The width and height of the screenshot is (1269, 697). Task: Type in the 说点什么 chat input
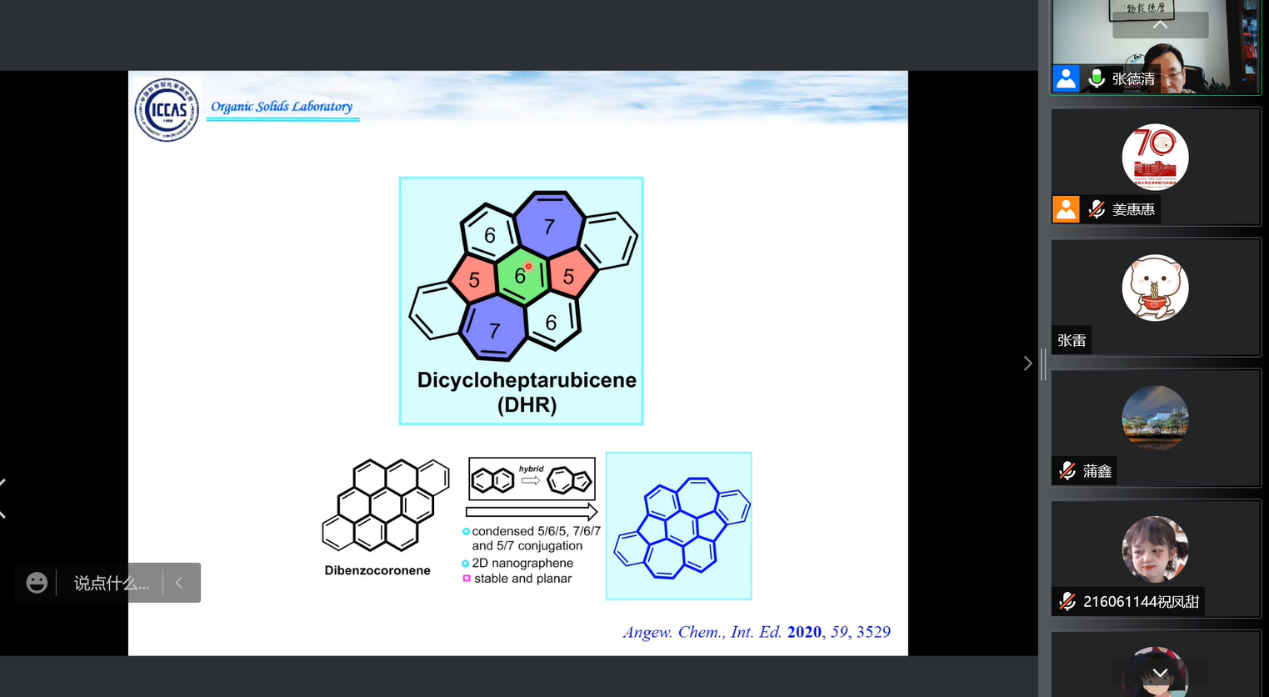point(111,583)
